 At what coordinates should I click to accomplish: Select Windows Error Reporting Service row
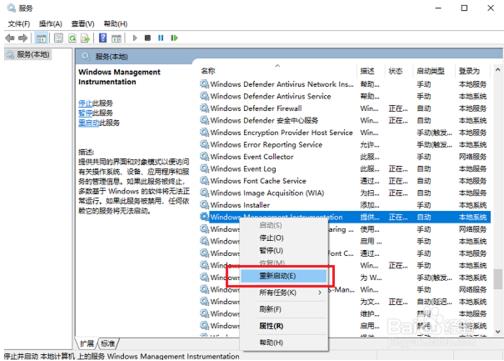[x=345, y=145]
